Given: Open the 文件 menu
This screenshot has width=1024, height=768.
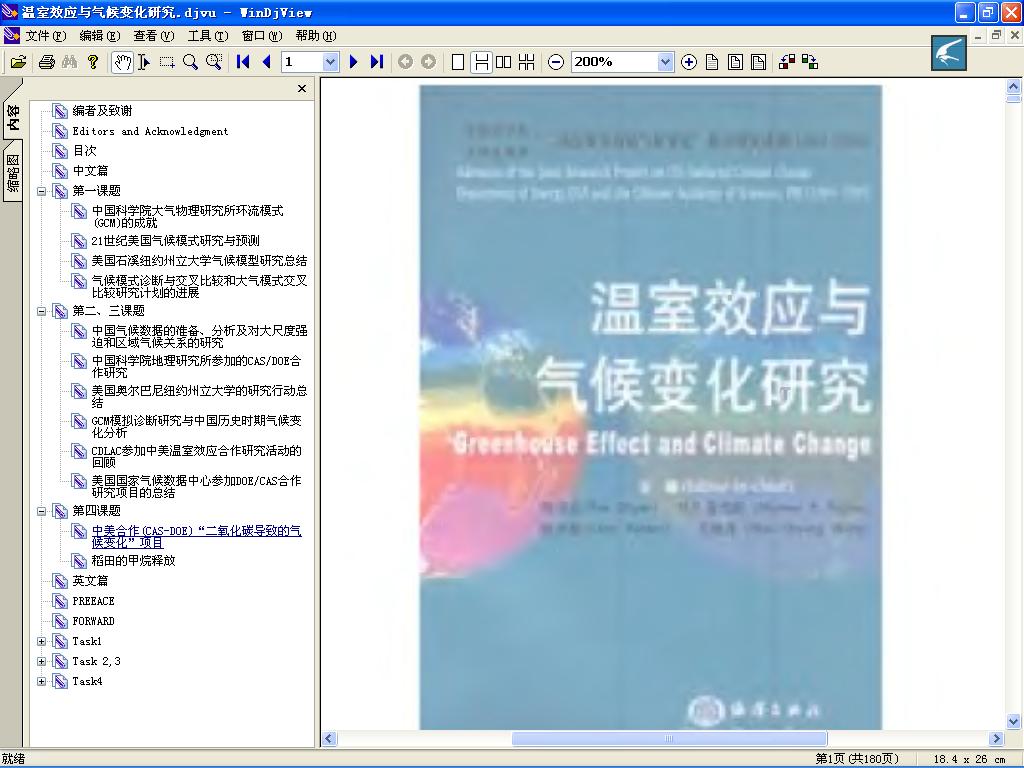Looking at the screenshot, I should [45, 35].
